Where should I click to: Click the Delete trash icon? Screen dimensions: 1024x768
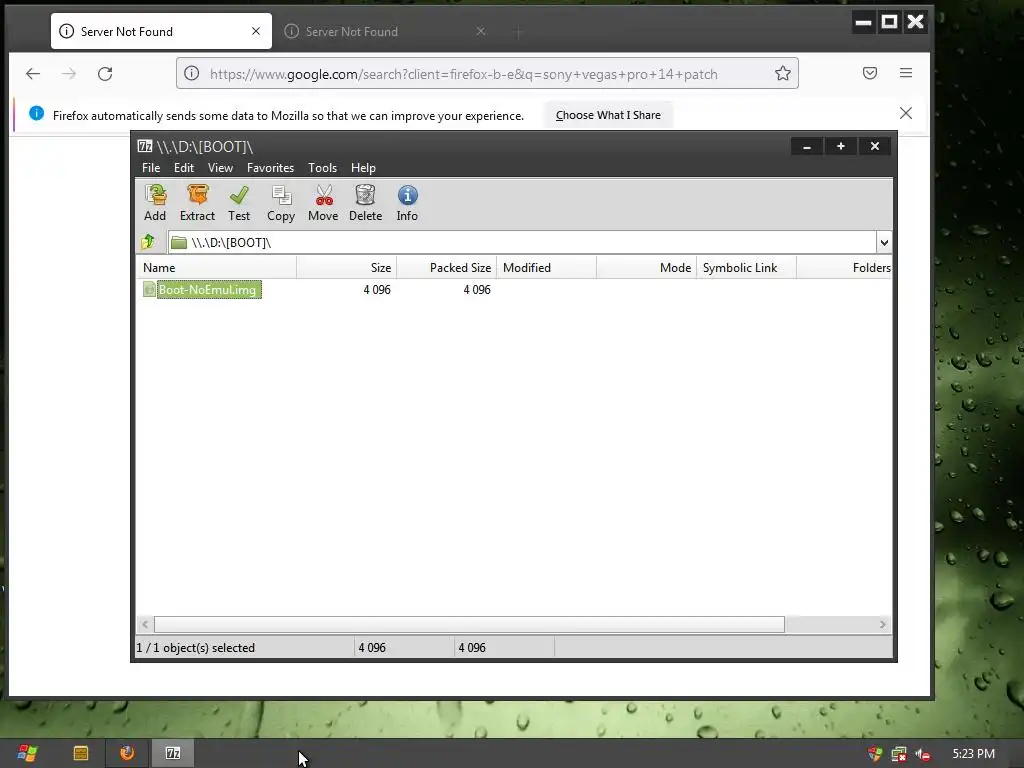pyautogui.click(x=365, y=203)
